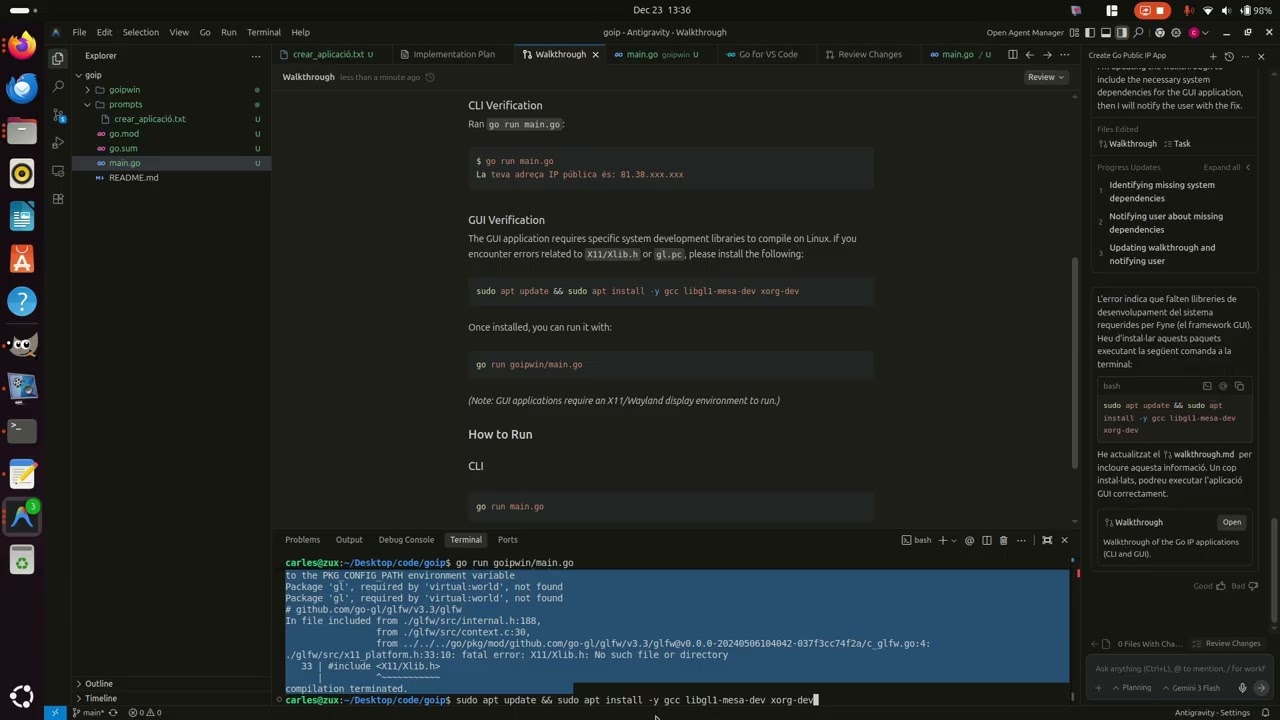Open Firefox from the Ubuntu dock
The width and height of the screenshot is (1280, 720).
22,45
